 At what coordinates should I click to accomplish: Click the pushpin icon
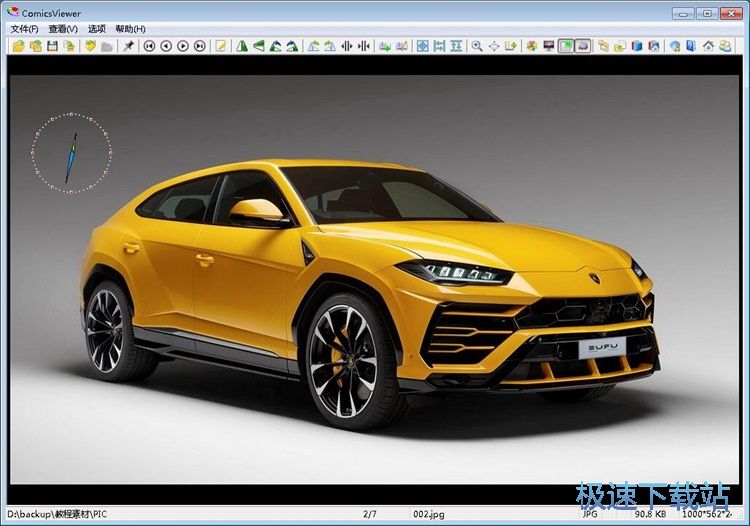[x=128, y=46]
